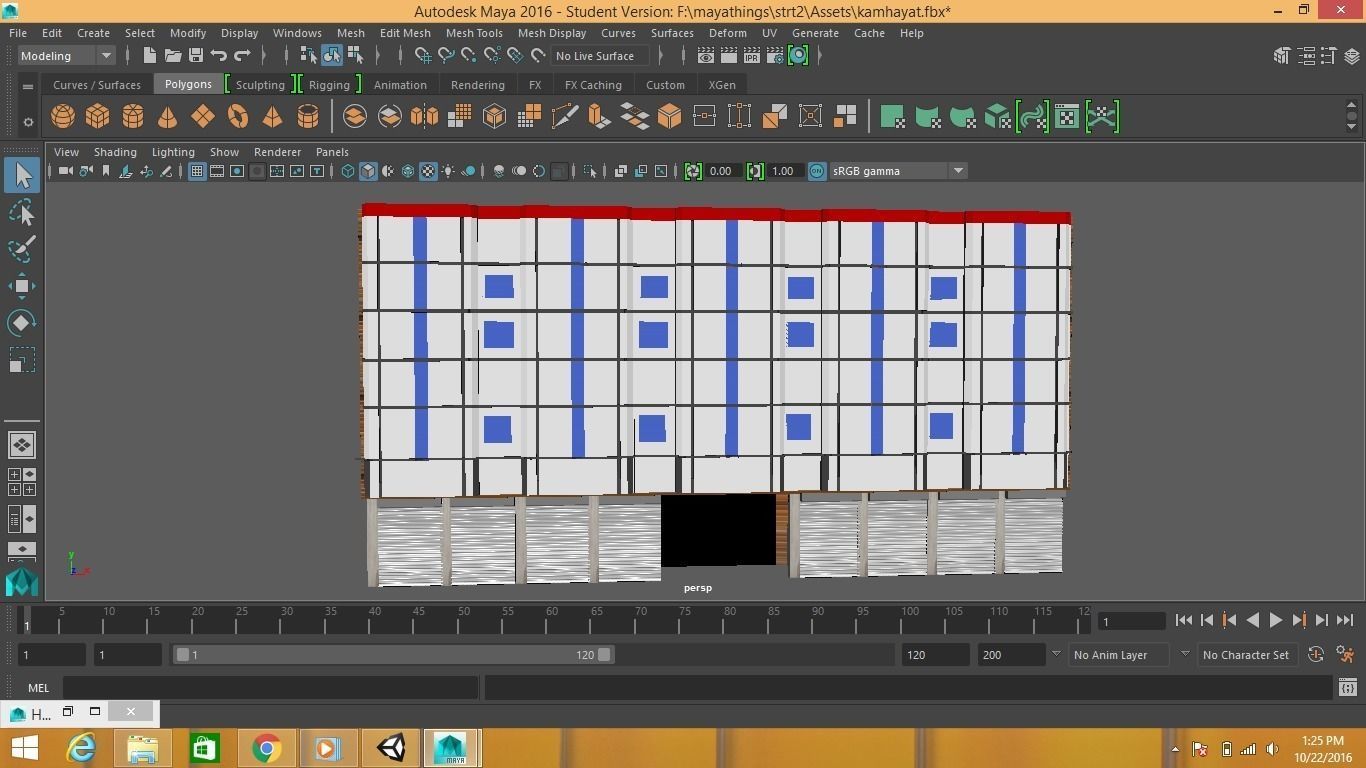Image resolution: width=1366 pixels, height=768 pixels.
Task: Open the No Anim Layer dropdown
Action: coord(1120,655)
